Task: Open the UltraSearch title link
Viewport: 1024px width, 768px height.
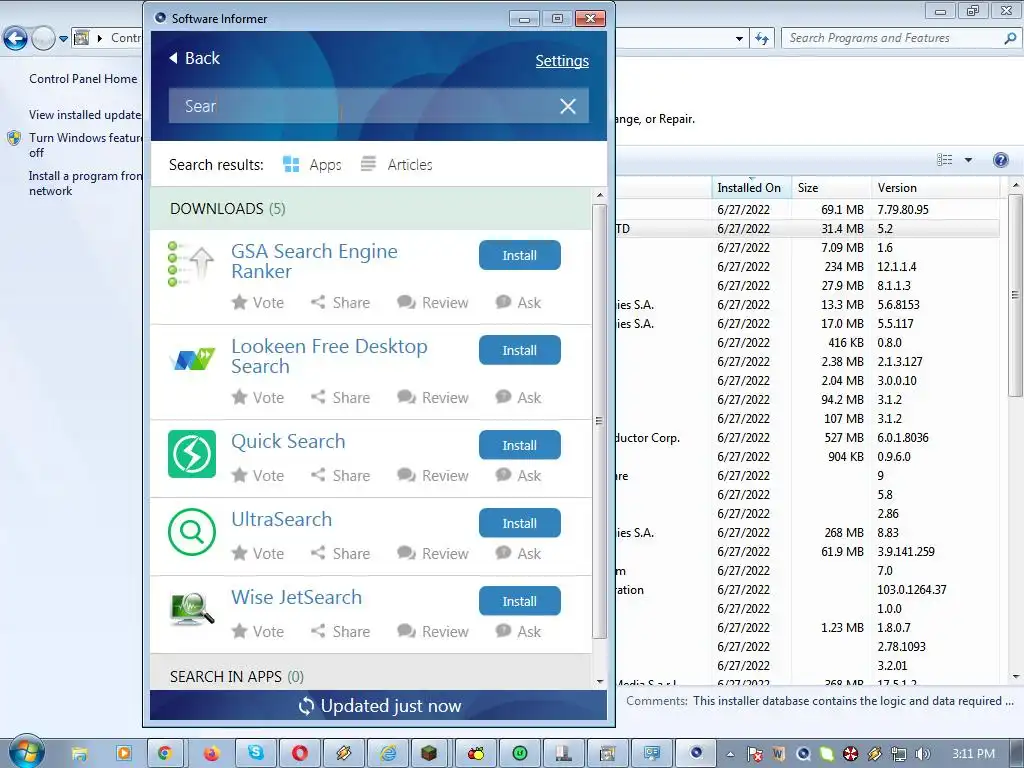Action: click(281, 519)
